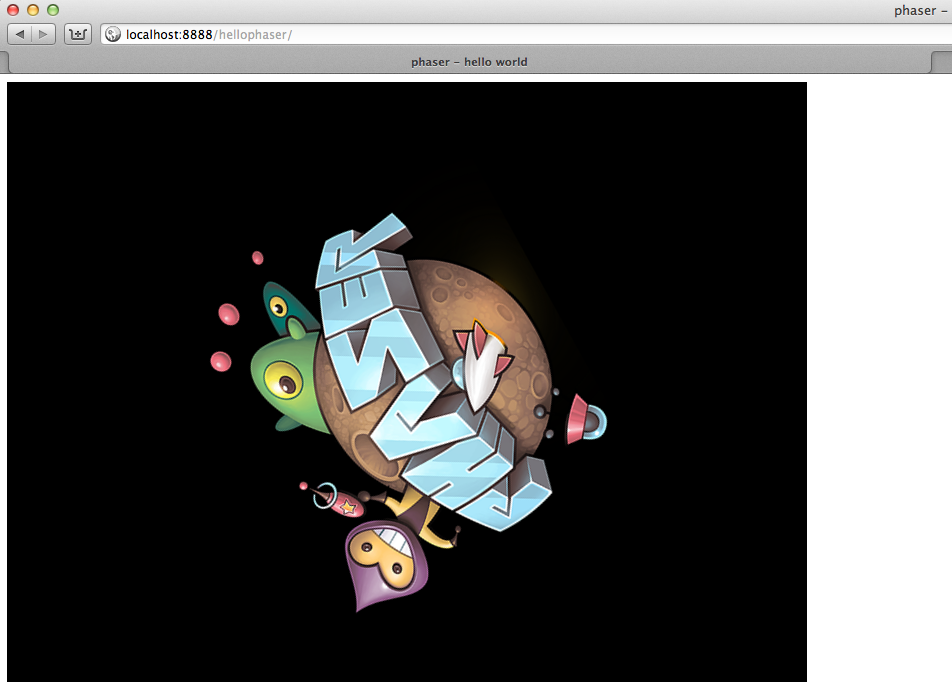Image resolution: width=952 pixels, height=698 pixels.
Task: Open the bookmark add button beside navigation arrows
Action: click(78, 34)
